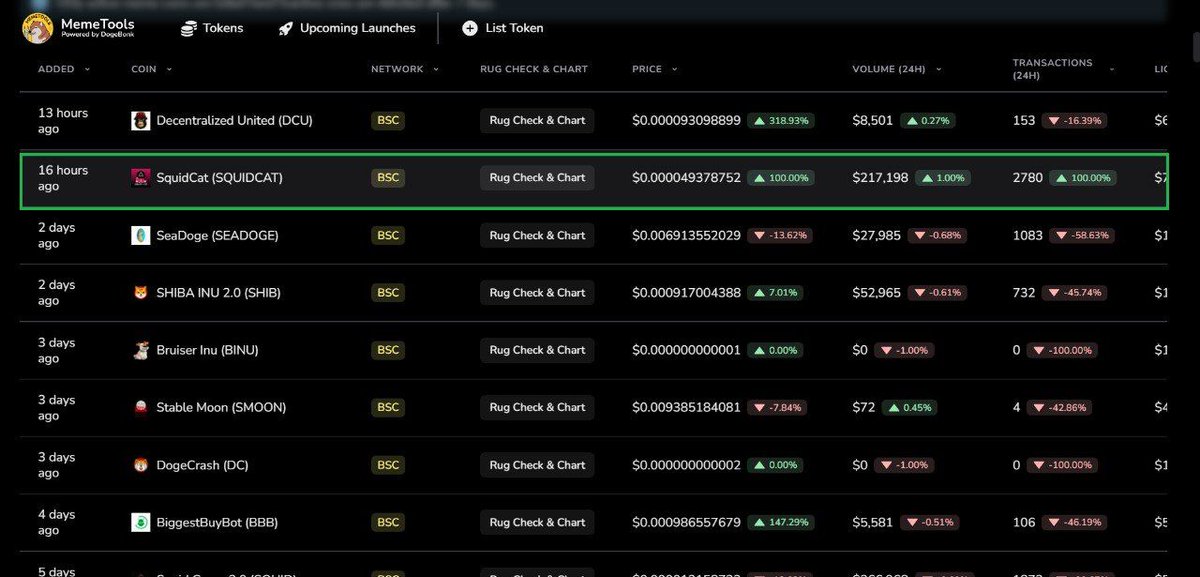Click the -13.62% price change badge
The height and width of the screenshot is (577, 1200).
779,236
